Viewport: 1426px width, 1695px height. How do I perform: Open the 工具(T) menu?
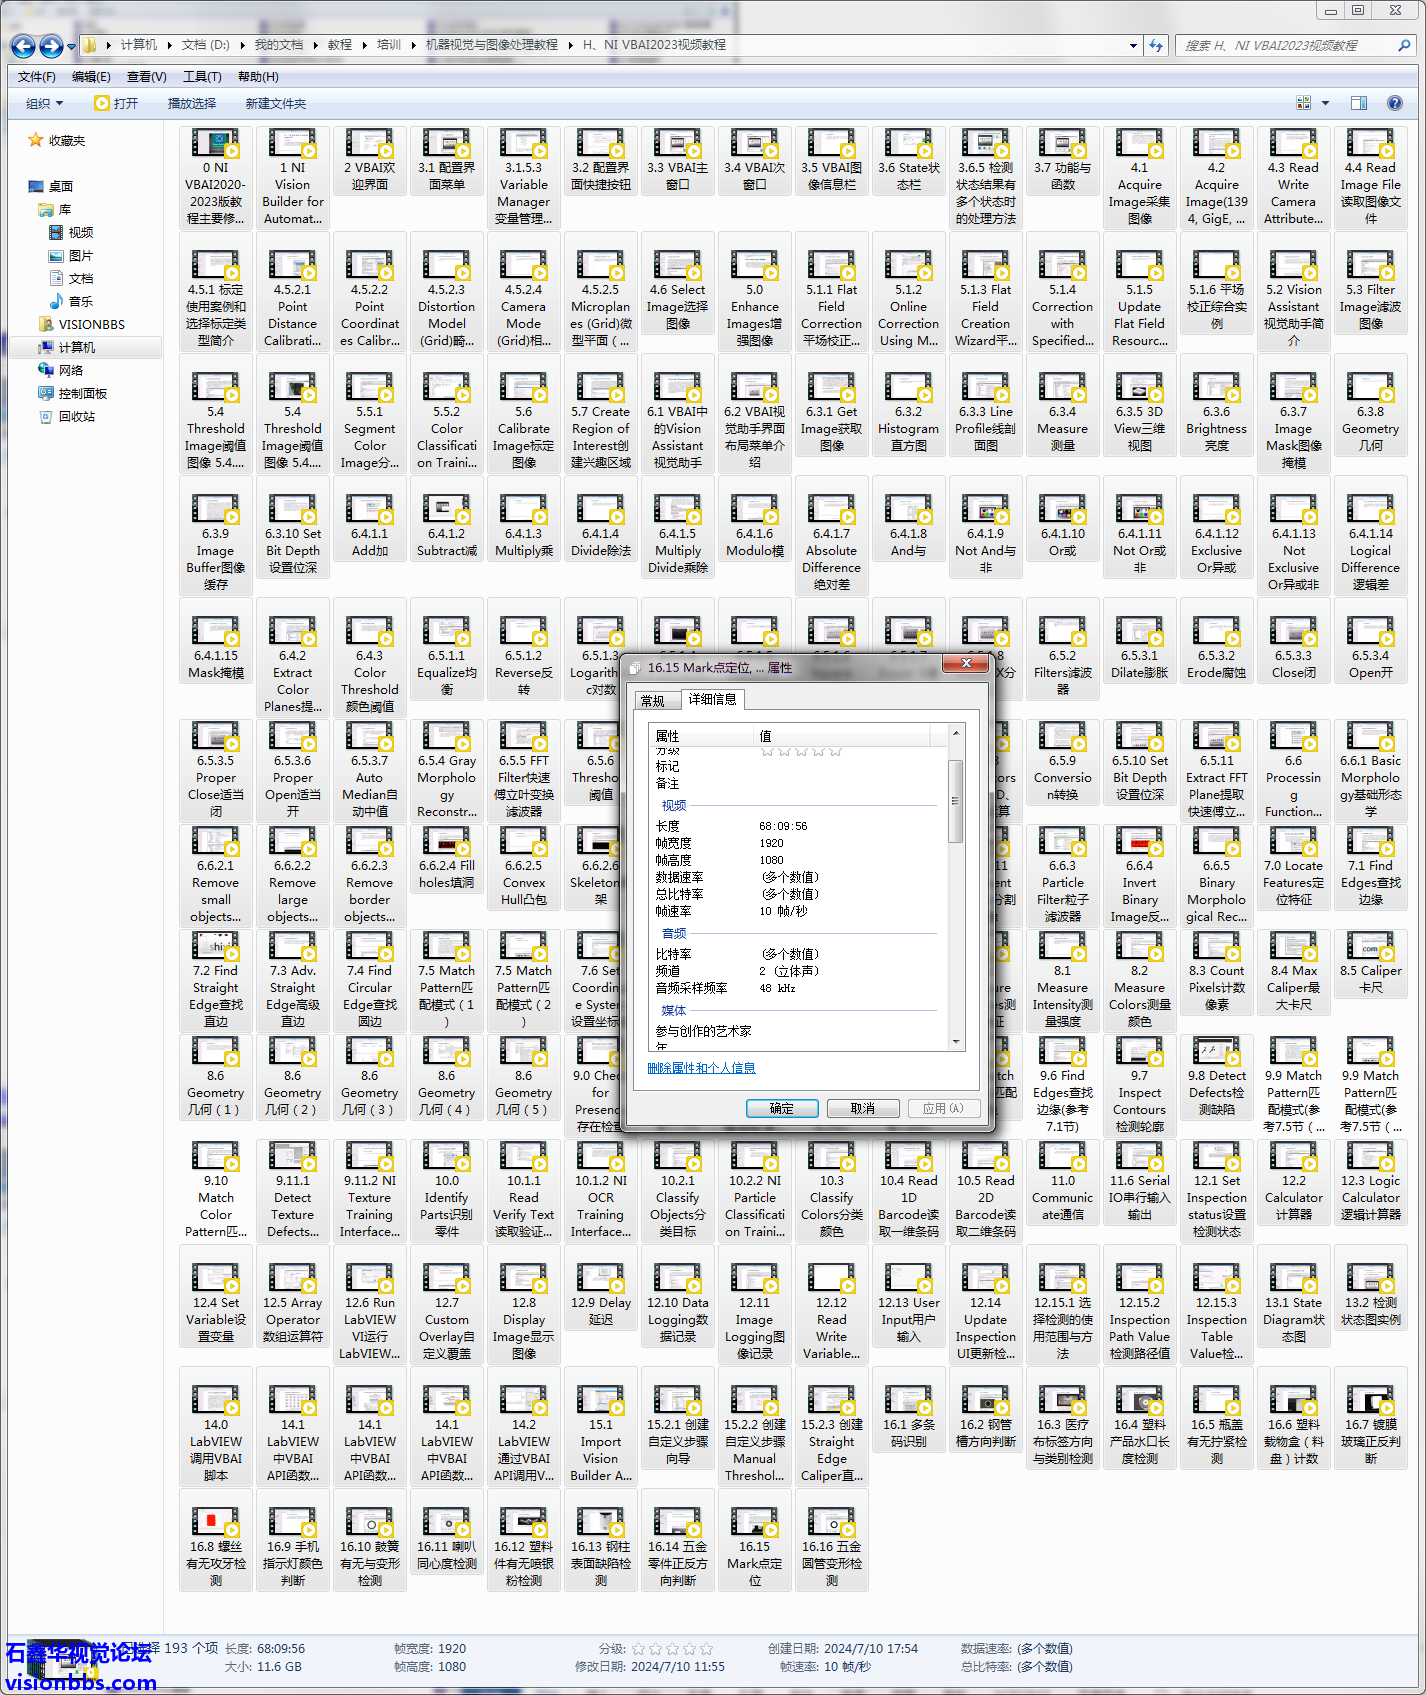[x=201, y=77]
